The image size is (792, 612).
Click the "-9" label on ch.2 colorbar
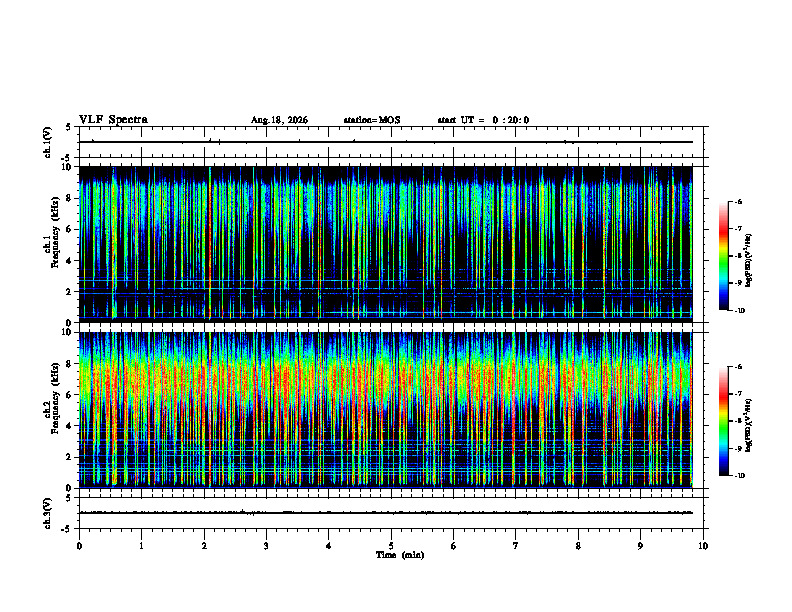(x=738, y=448)
